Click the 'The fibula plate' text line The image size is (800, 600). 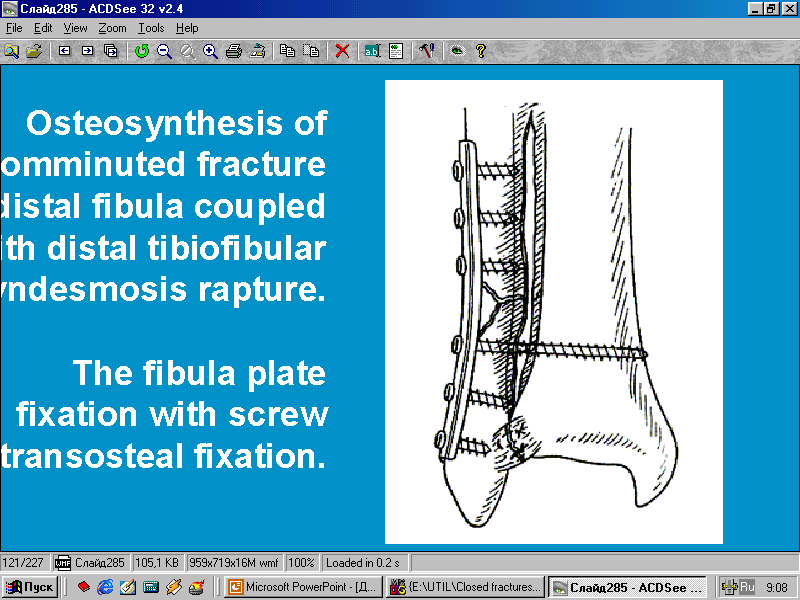(199, 374)
